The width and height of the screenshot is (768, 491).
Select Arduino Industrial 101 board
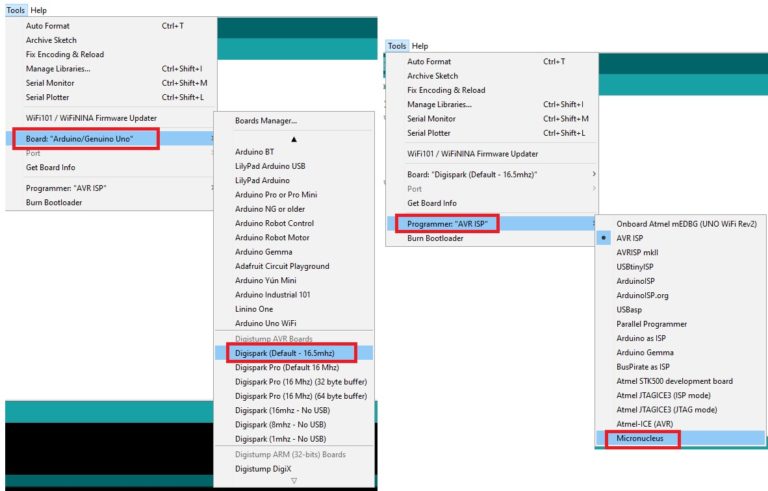[294, 295]
